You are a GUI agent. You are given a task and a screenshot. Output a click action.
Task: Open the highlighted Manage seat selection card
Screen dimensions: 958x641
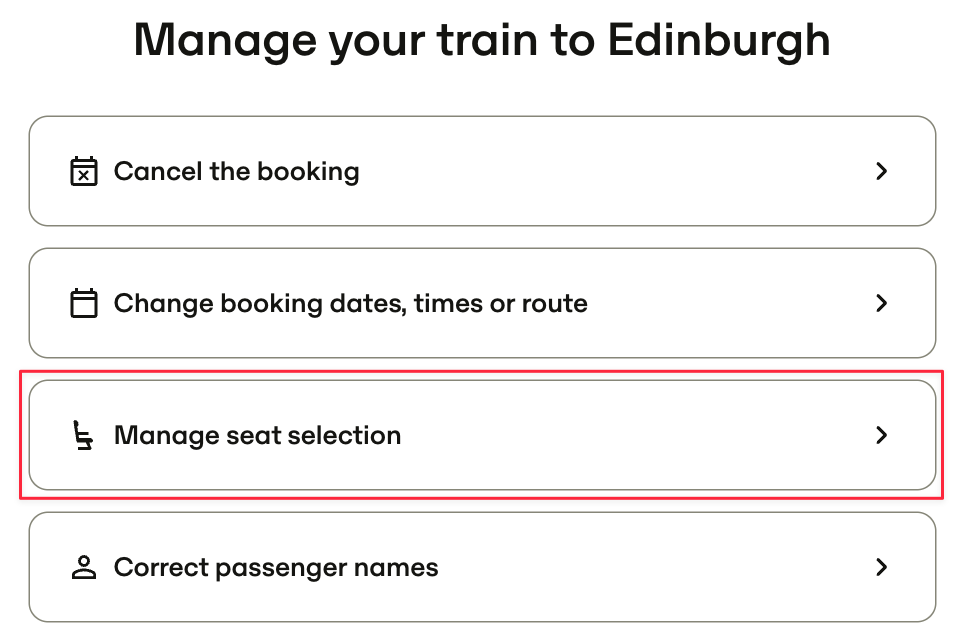[483, 435]
